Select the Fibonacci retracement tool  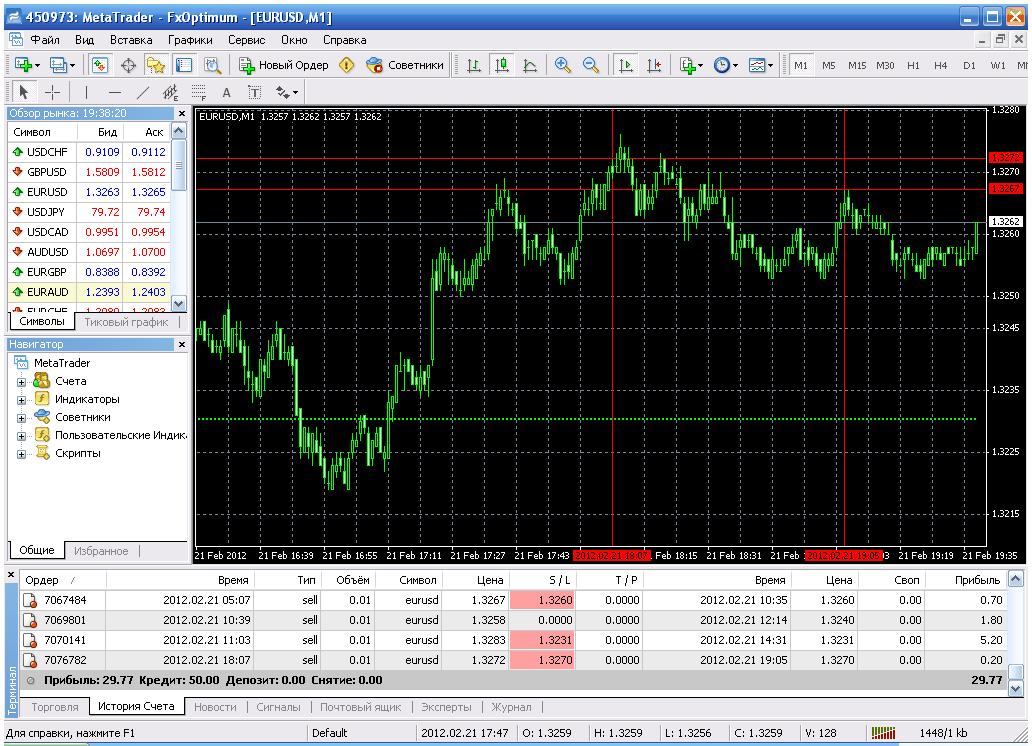(x=199, y=92)
